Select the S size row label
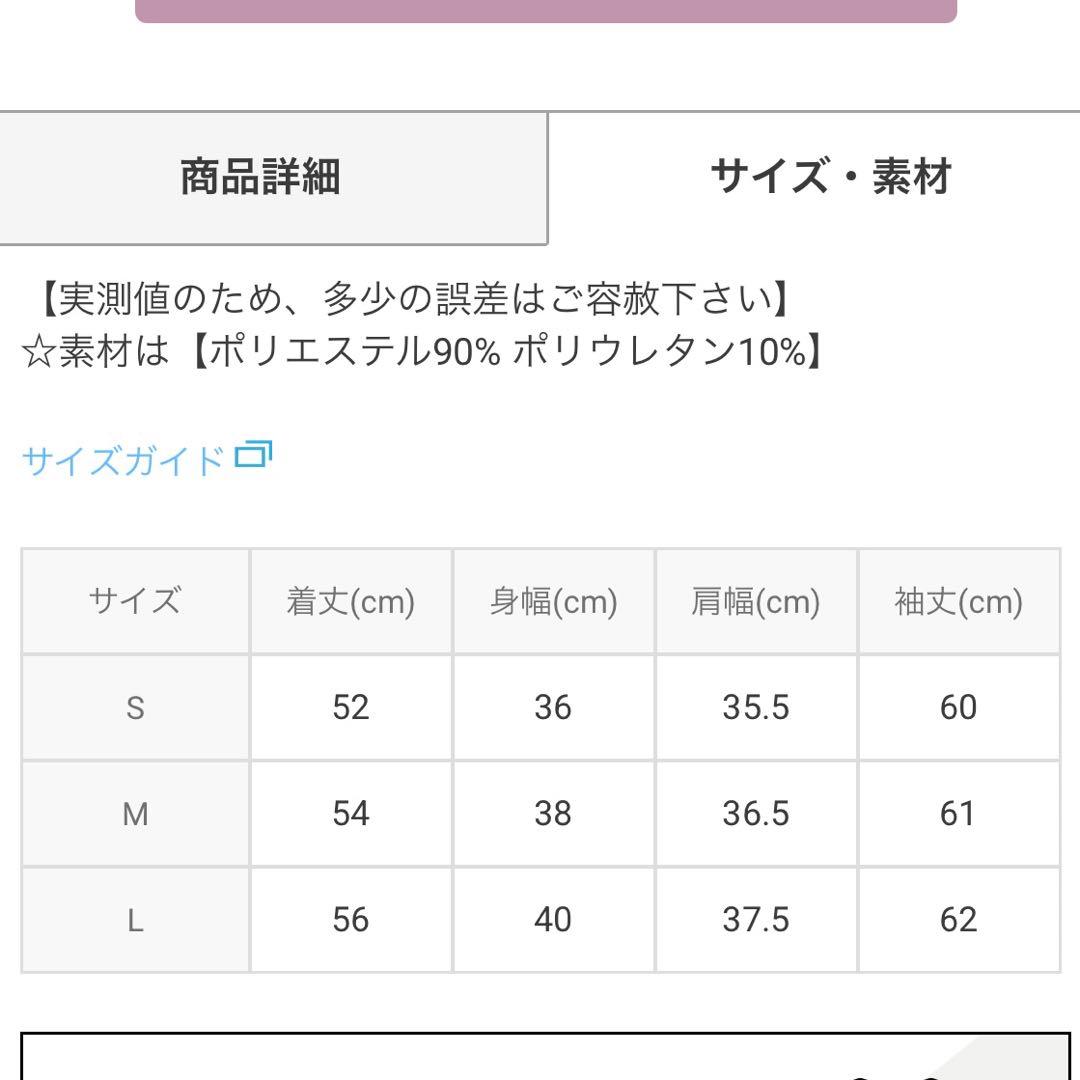The height and width of the screenshot is (1080, 1080). point(135,708)
